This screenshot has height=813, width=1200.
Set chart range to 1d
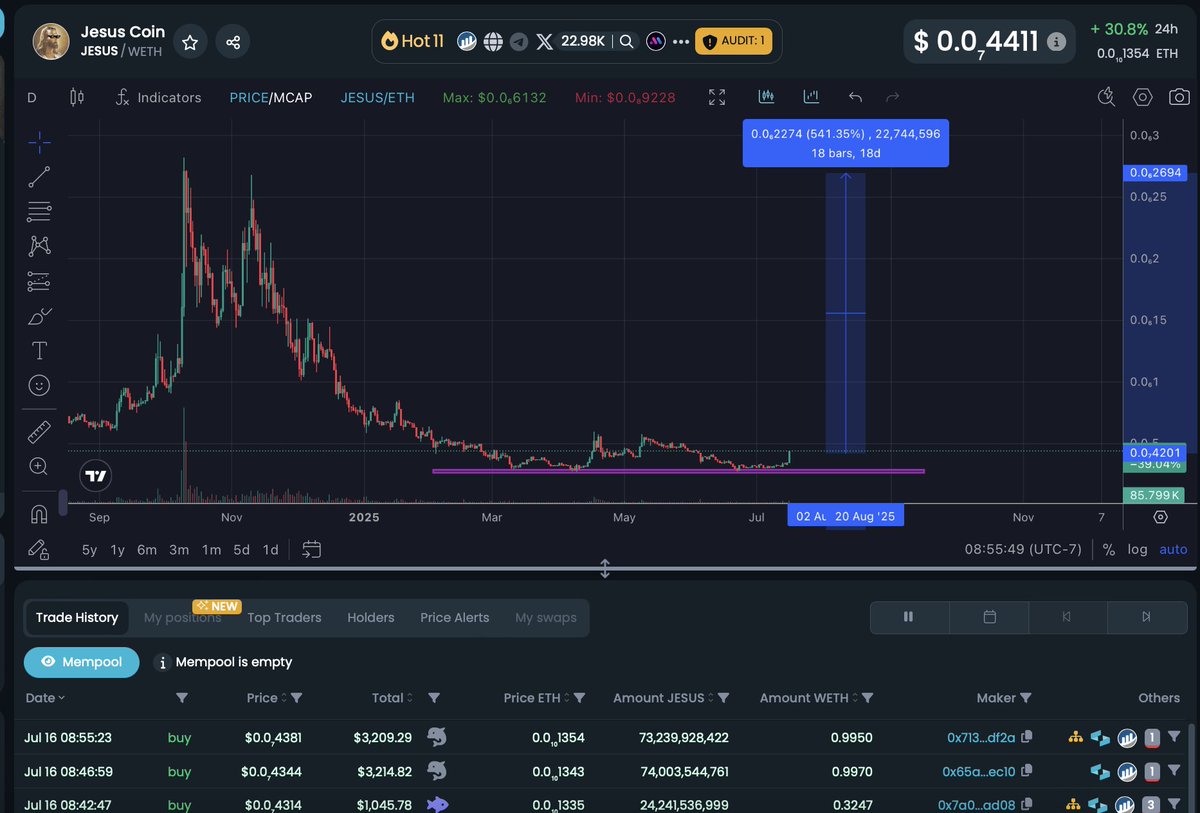(x=270, y=549)
